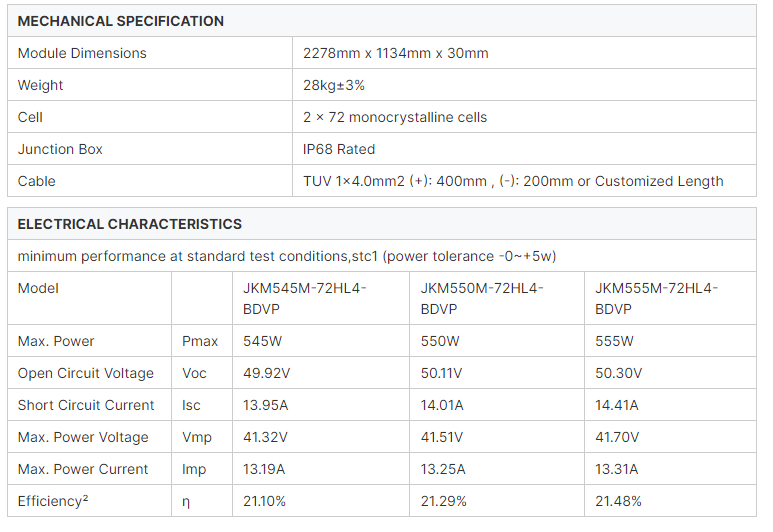The width and height of the screenshot is (773, 532).
Task: Select the minimum performance at standard test conditions note
Action: point(287,256)
